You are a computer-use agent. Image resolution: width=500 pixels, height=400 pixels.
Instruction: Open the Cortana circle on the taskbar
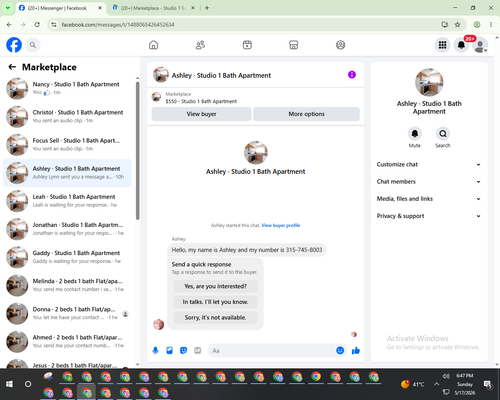(x=28, y=384)
